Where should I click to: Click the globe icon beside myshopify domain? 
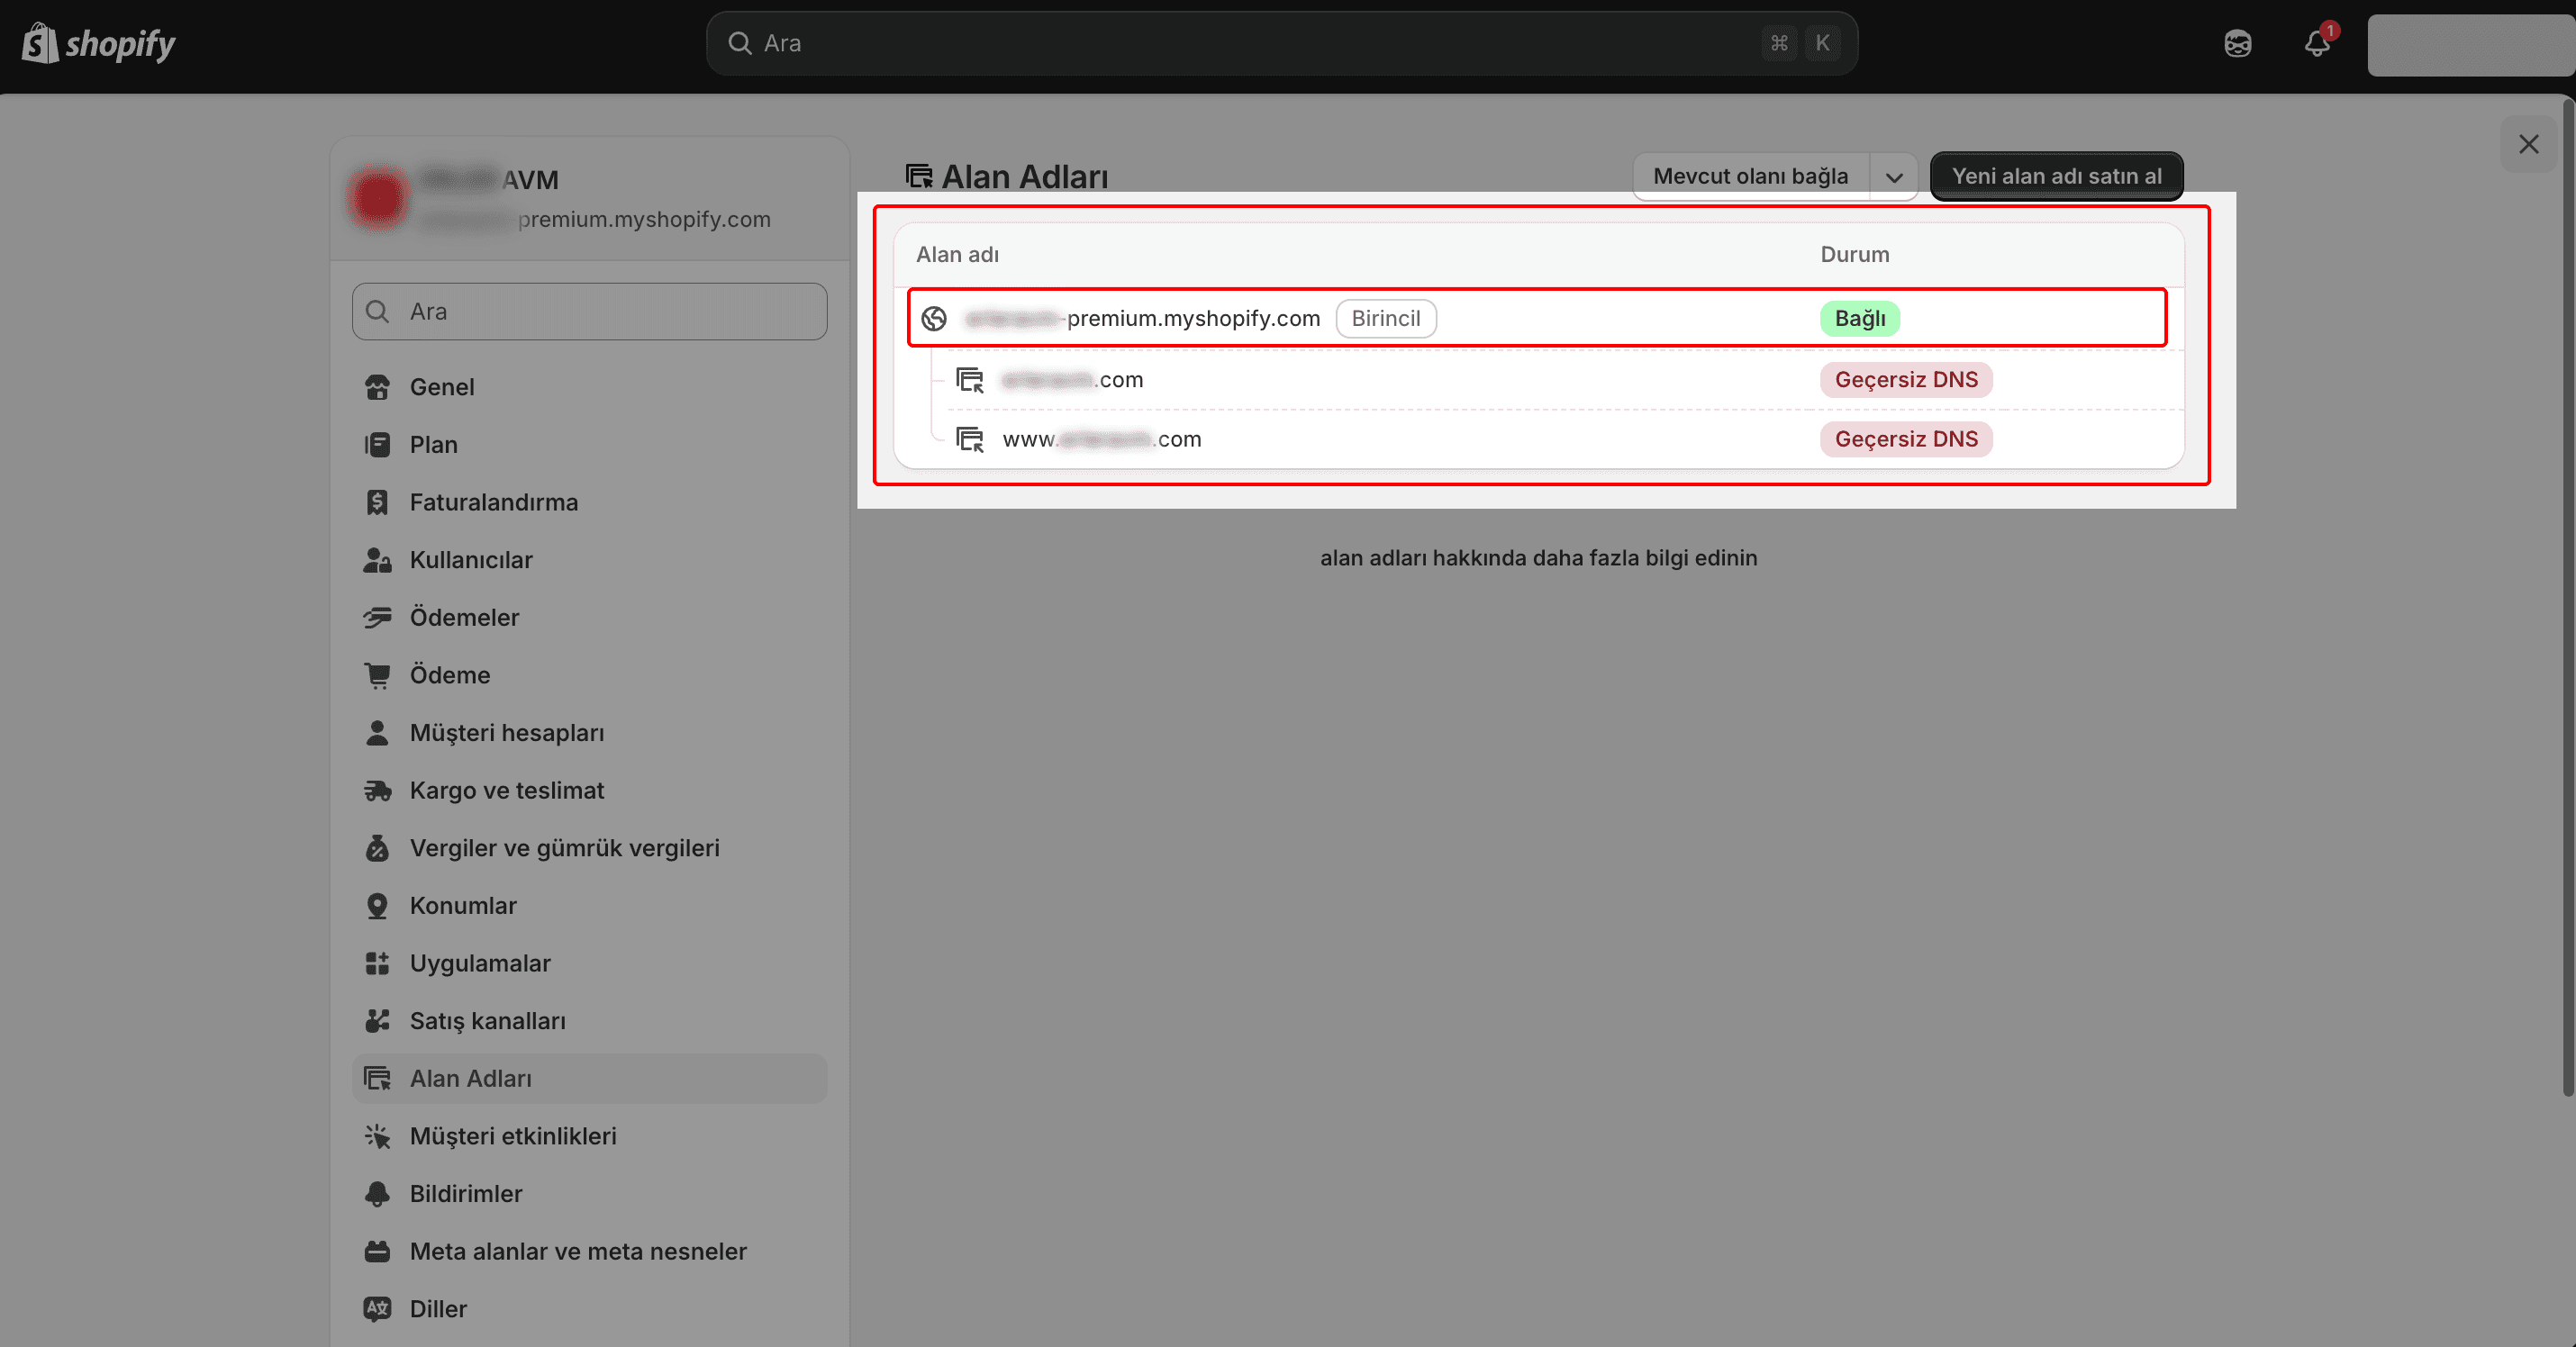(933, 318)
